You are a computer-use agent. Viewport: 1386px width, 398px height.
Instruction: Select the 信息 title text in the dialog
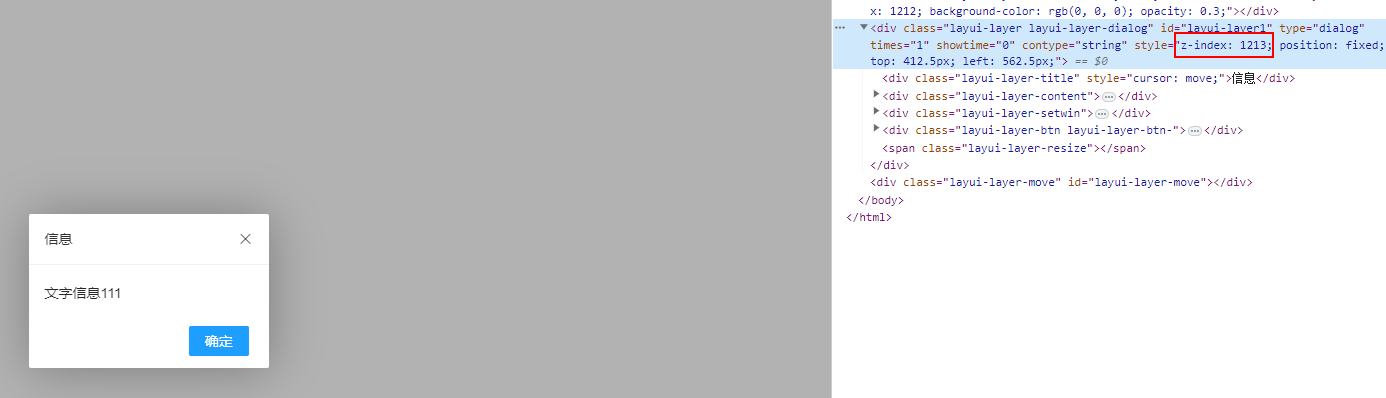(58, 239)
